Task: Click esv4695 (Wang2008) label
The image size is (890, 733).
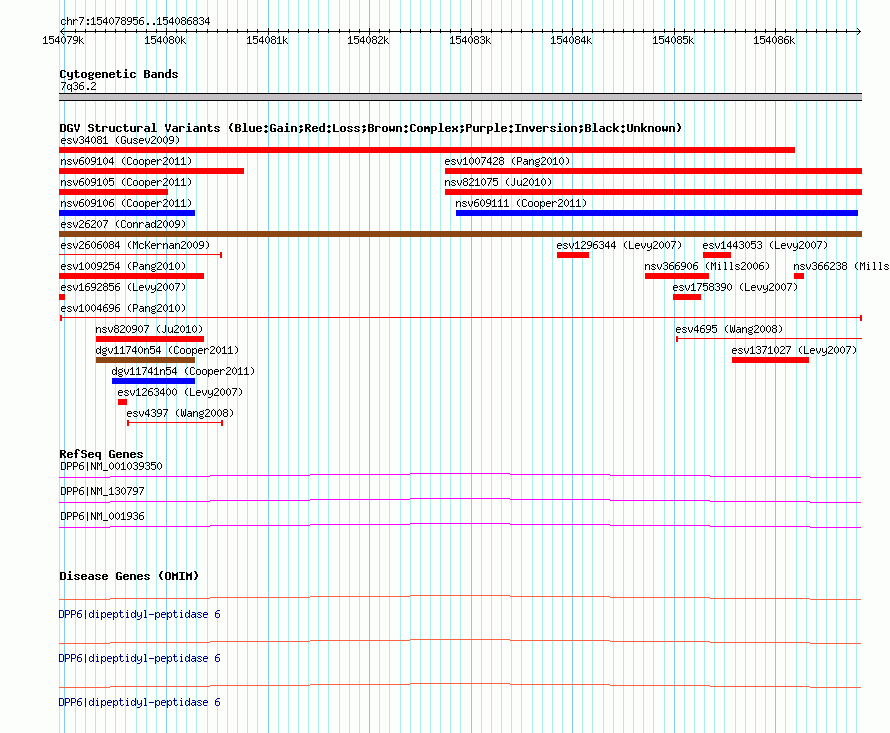Action: pos(729,329)
